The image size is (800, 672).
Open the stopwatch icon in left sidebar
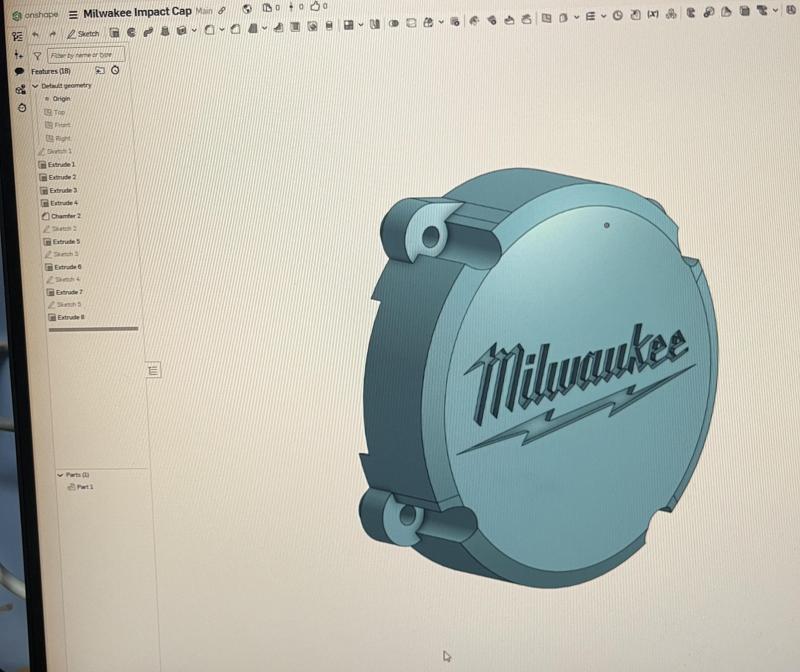point(22,108)
